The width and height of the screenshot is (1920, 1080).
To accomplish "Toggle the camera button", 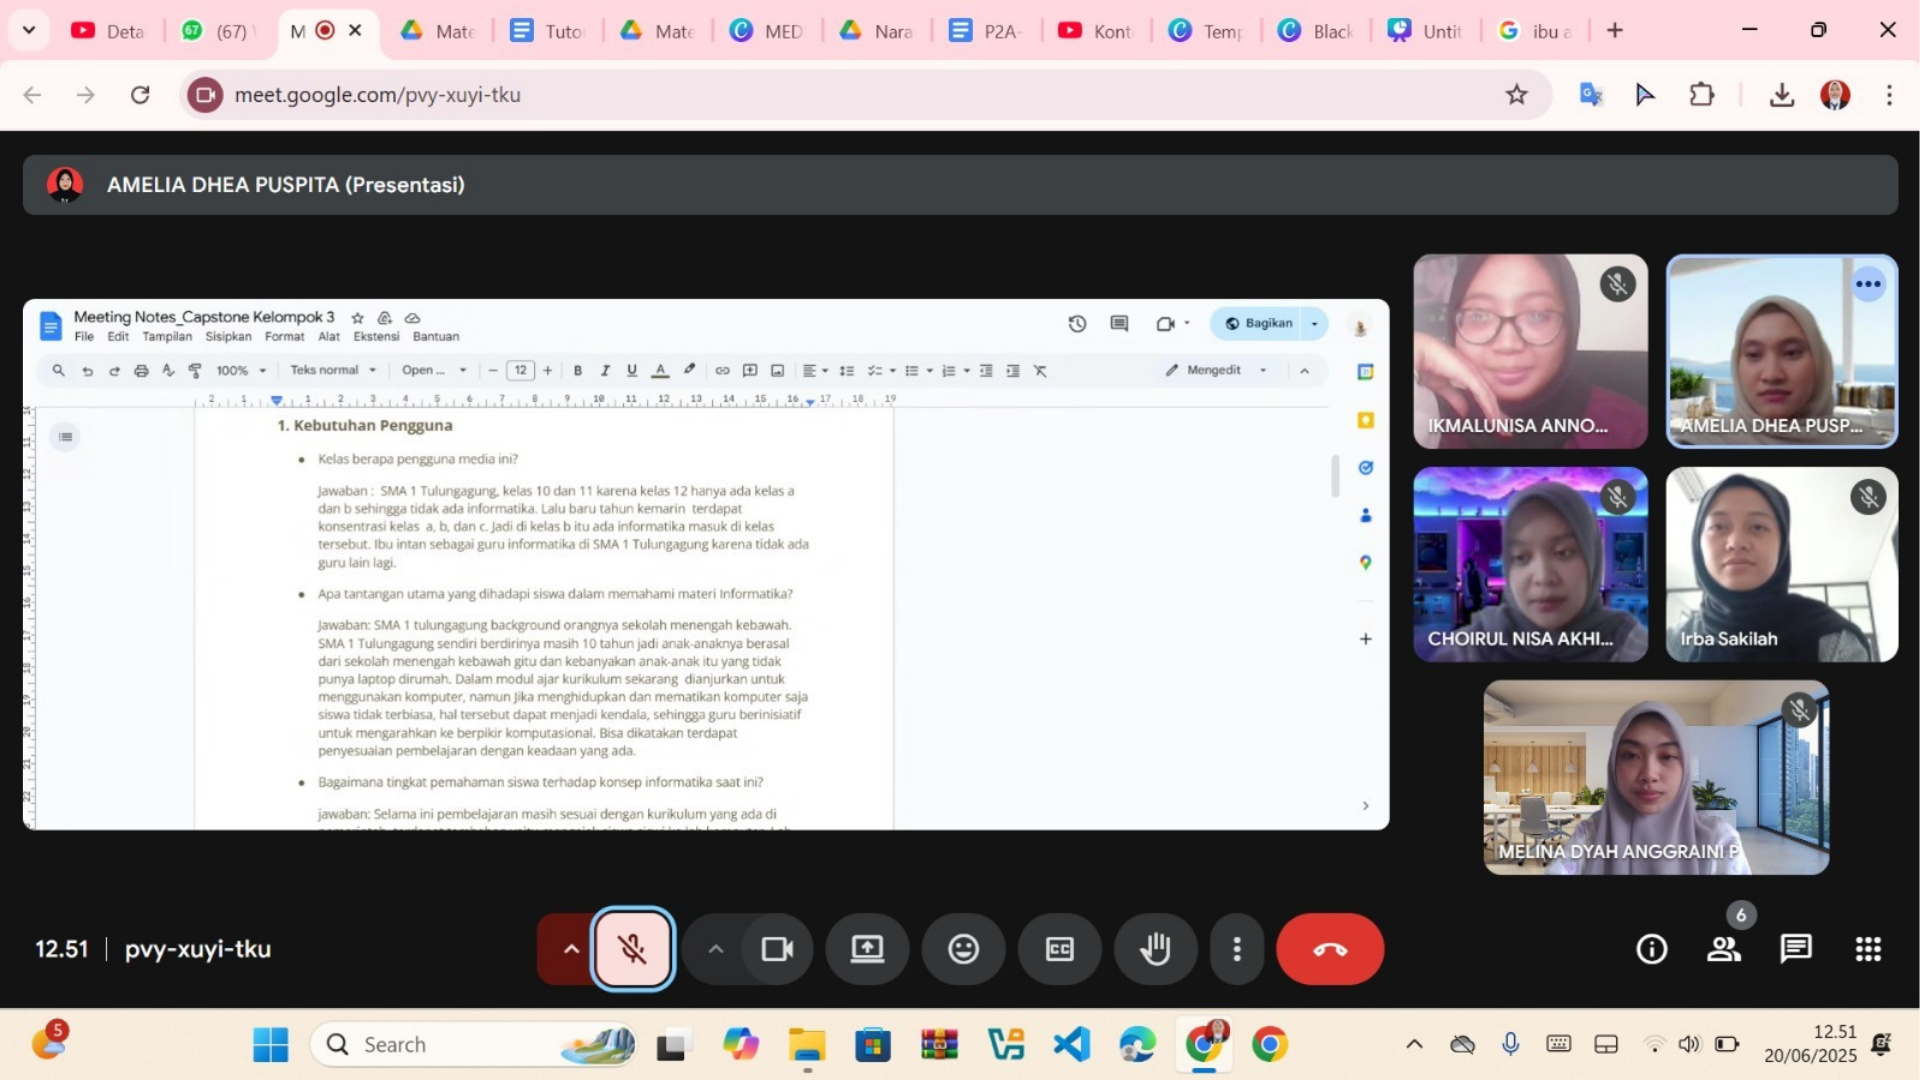I will pyautogui.click(x=777, y=948).
